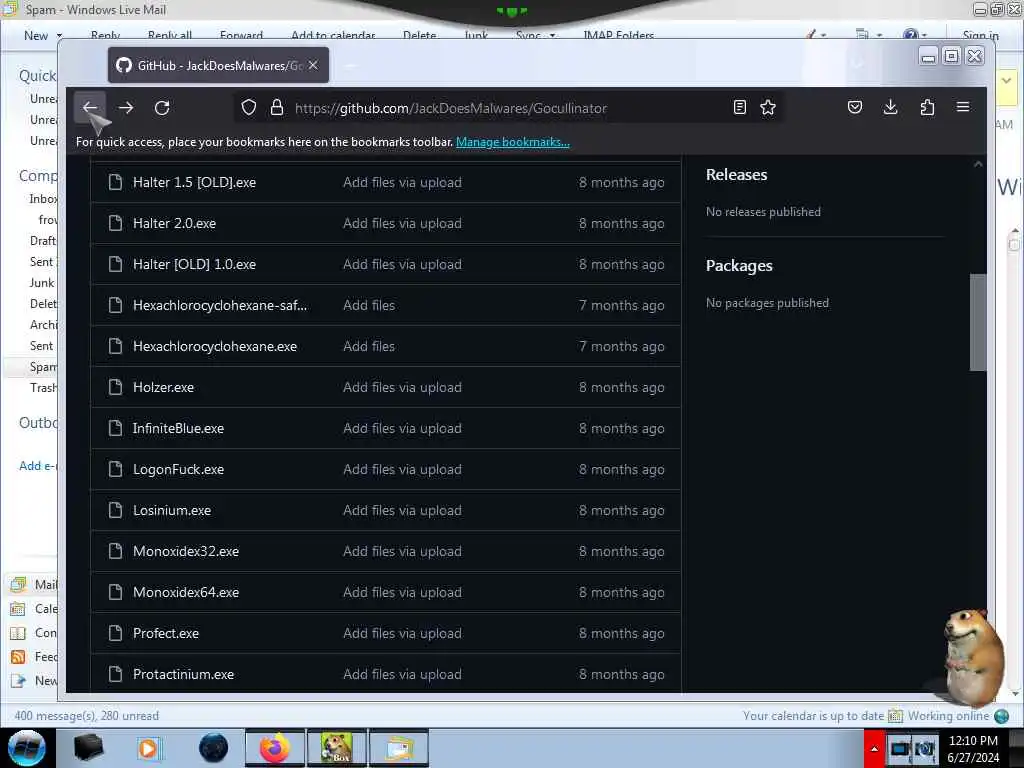Viewport: 1024px width, 768px height.
Task: Click the github.com address bar URL
Action: [x=451, y=108]
